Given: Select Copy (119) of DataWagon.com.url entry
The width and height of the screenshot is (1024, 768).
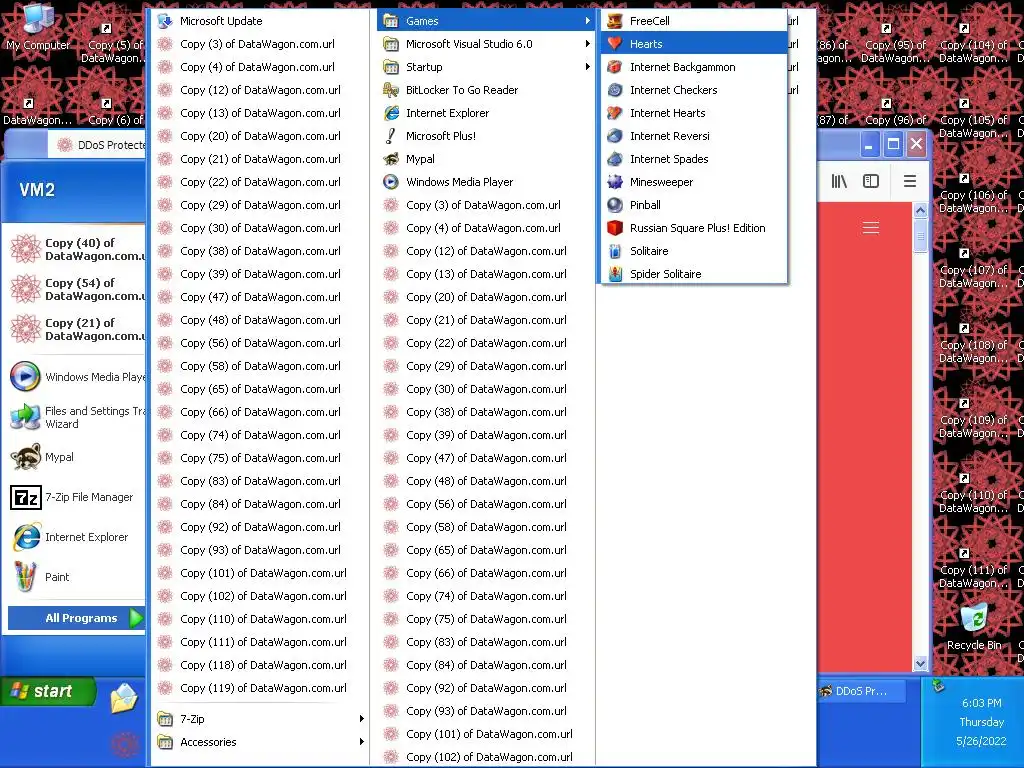Looking at the screenshot, I should (x=261, y=688).
